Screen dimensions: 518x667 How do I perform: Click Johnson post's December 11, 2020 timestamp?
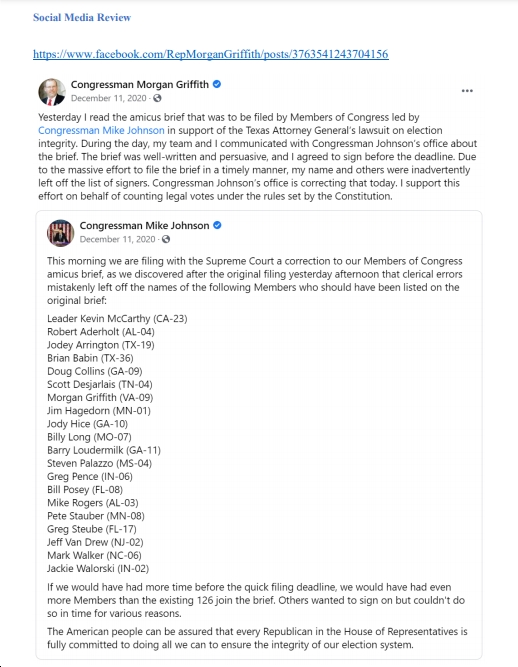tap(117, 239)
